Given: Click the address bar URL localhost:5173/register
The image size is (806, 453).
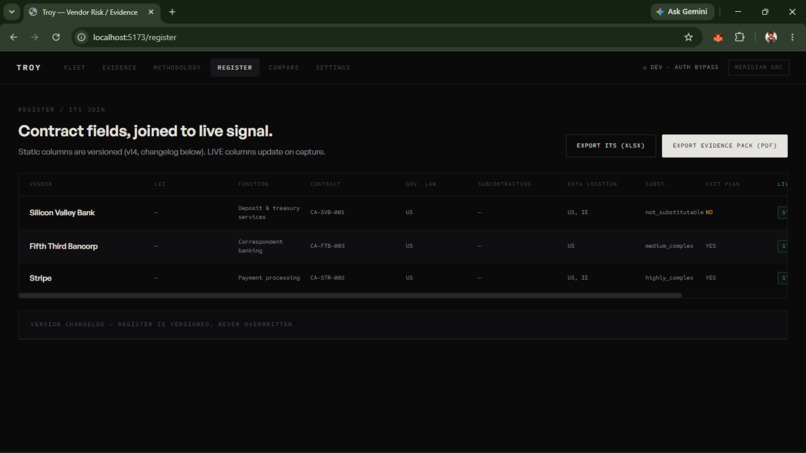Looking at the screenshot, I should click(135, 37).
